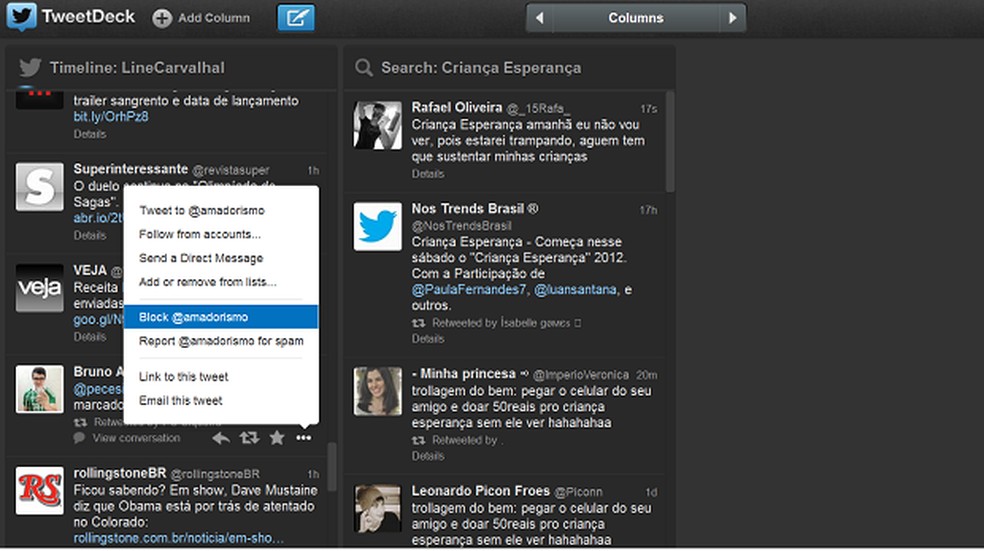Click the @ImperioVeronica handle

click(x=580, y=375)
